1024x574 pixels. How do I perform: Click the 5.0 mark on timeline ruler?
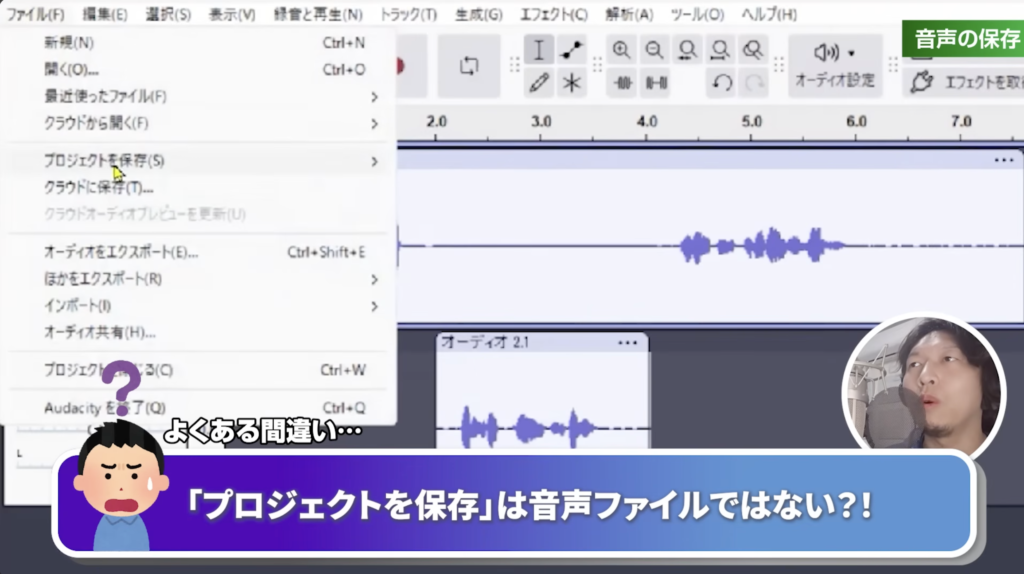(751, 121)
